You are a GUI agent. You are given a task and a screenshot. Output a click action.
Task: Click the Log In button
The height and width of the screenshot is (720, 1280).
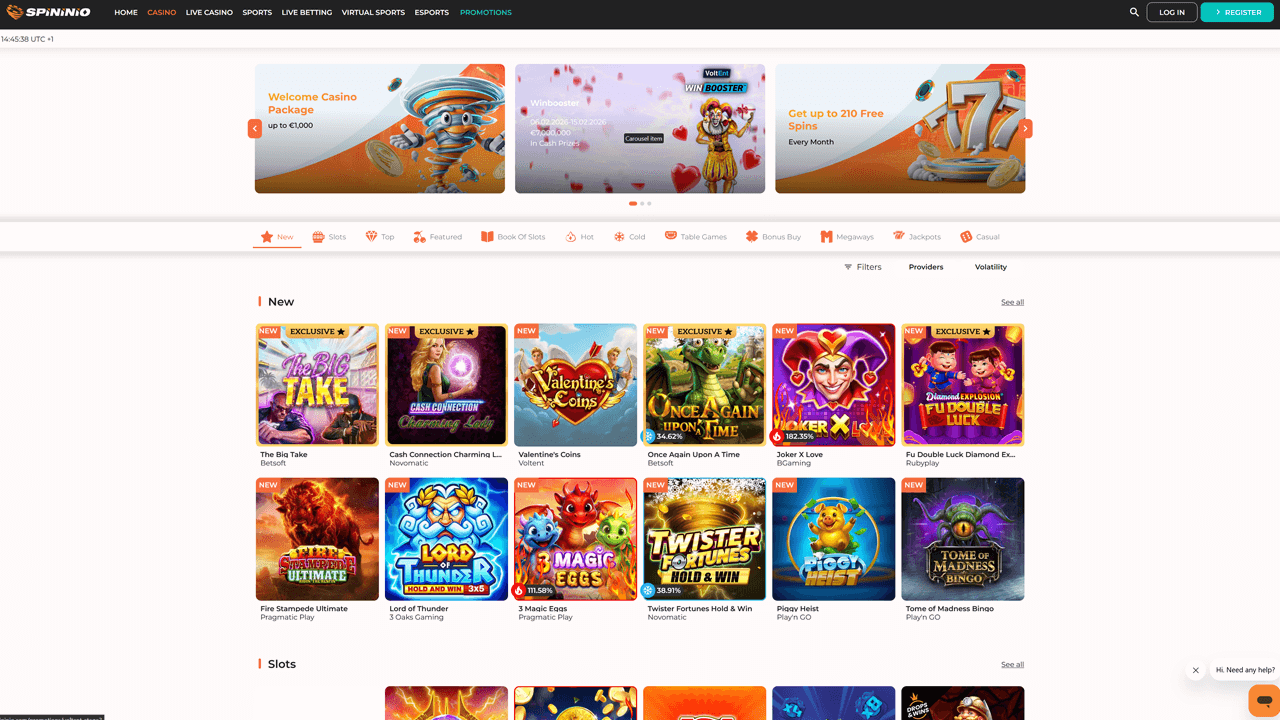click(1172, 12)
